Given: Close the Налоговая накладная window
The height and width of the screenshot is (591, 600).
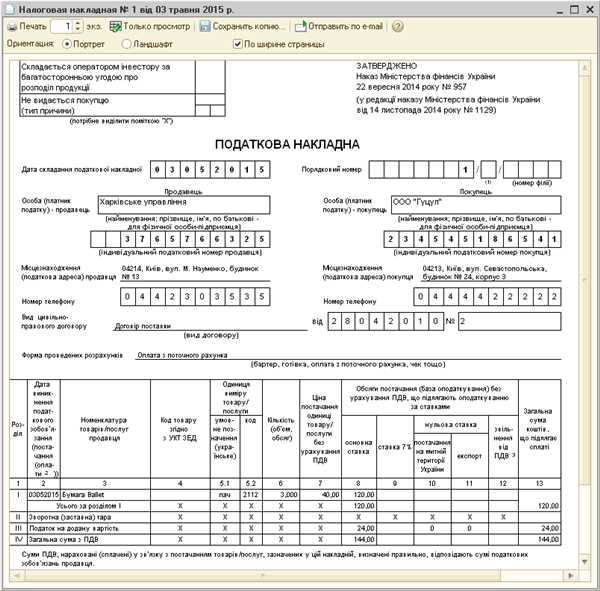Looking at the screenshot, I should click(590, 10).
